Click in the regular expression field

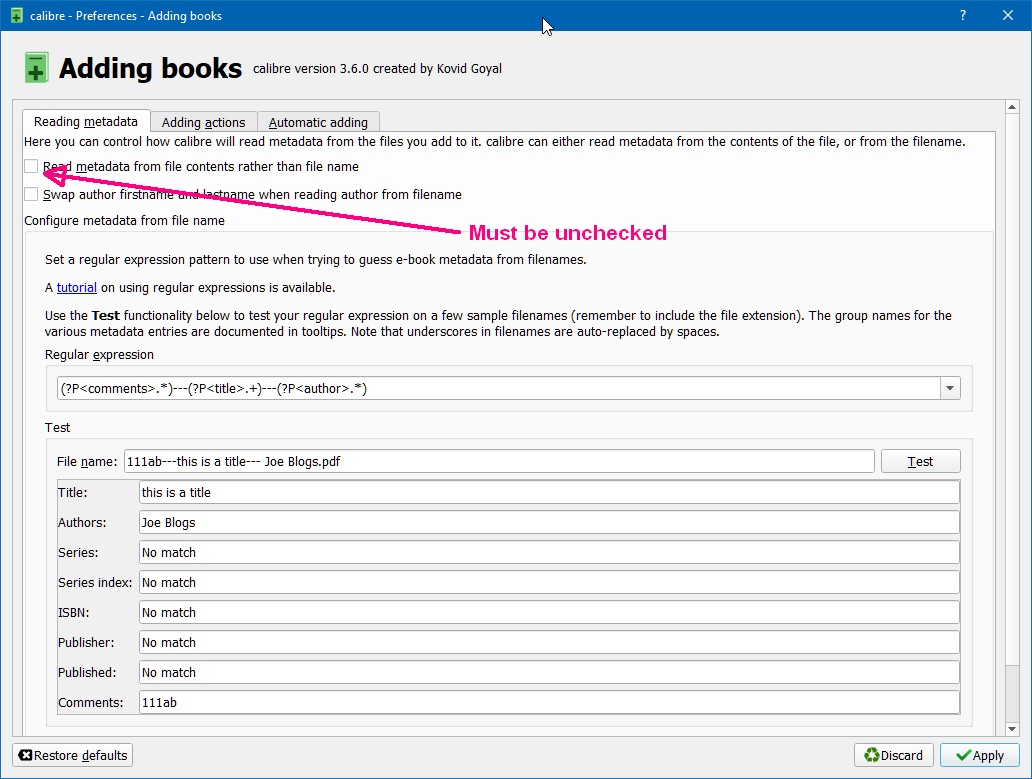click(x=498, y=388)
